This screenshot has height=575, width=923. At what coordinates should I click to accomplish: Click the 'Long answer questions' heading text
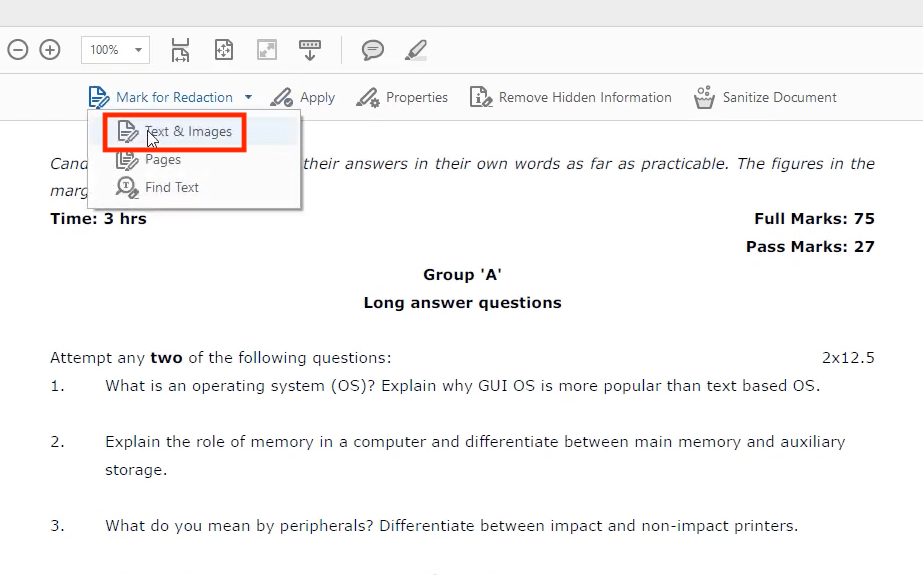[x=462, y=303]
